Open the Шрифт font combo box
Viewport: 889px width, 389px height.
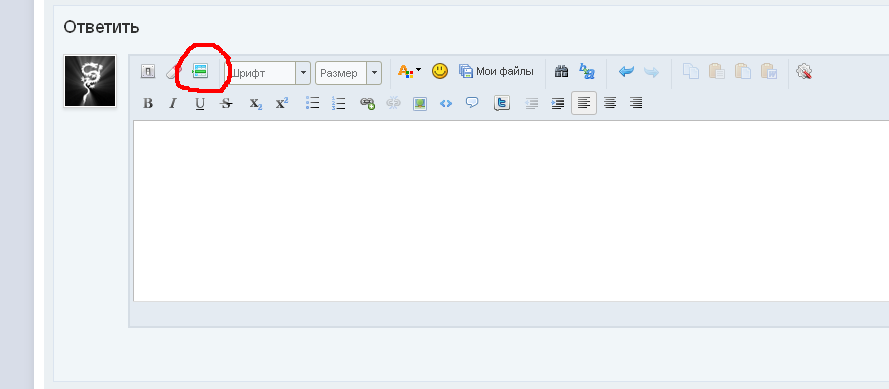tap(269, 73)
